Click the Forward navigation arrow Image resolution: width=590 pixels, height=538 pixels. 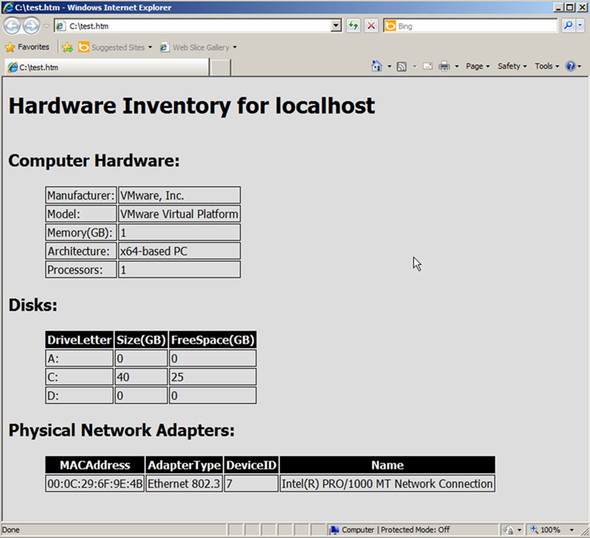coord(31,26)
